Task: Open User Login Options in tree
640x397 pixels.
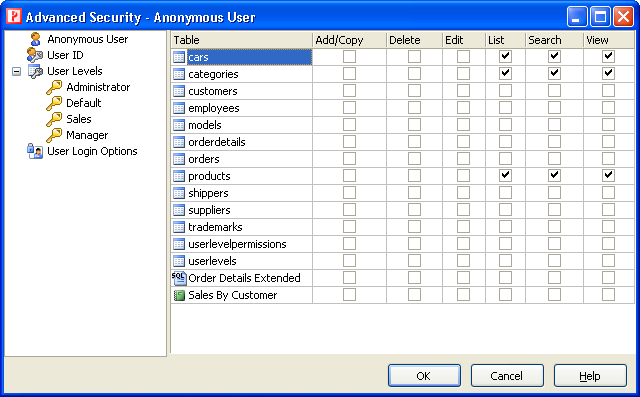Action: coord(92,151)
